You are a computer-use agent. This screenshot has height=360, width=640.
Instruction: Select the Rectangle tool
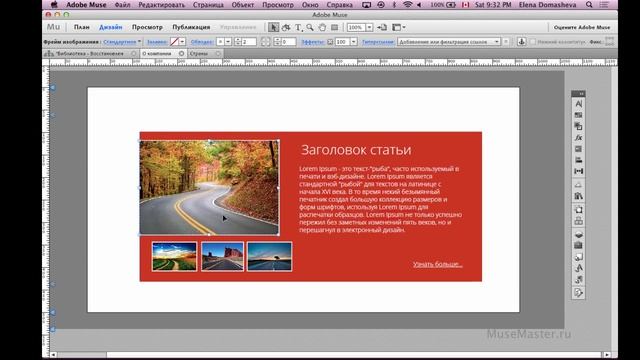pos(334,27)
